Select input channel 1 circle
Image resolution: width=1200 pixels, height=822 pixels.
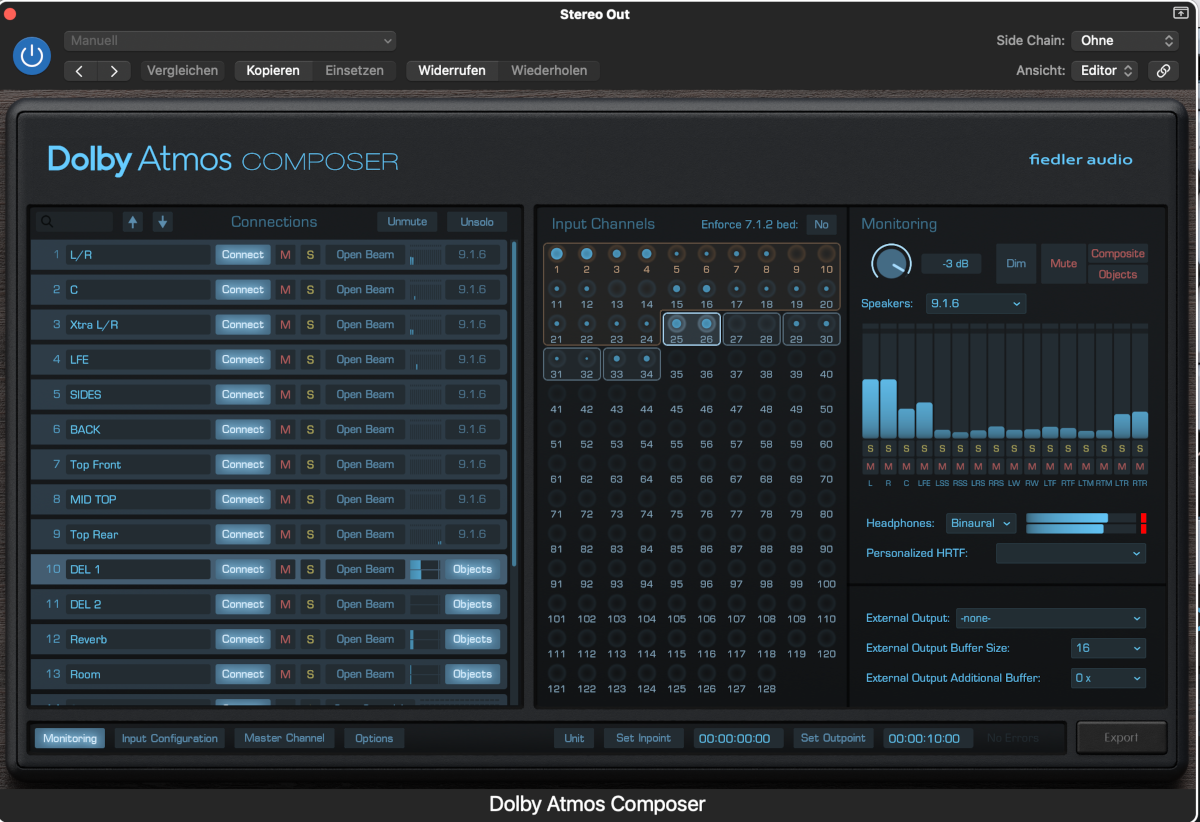click(x=557, y=255)
